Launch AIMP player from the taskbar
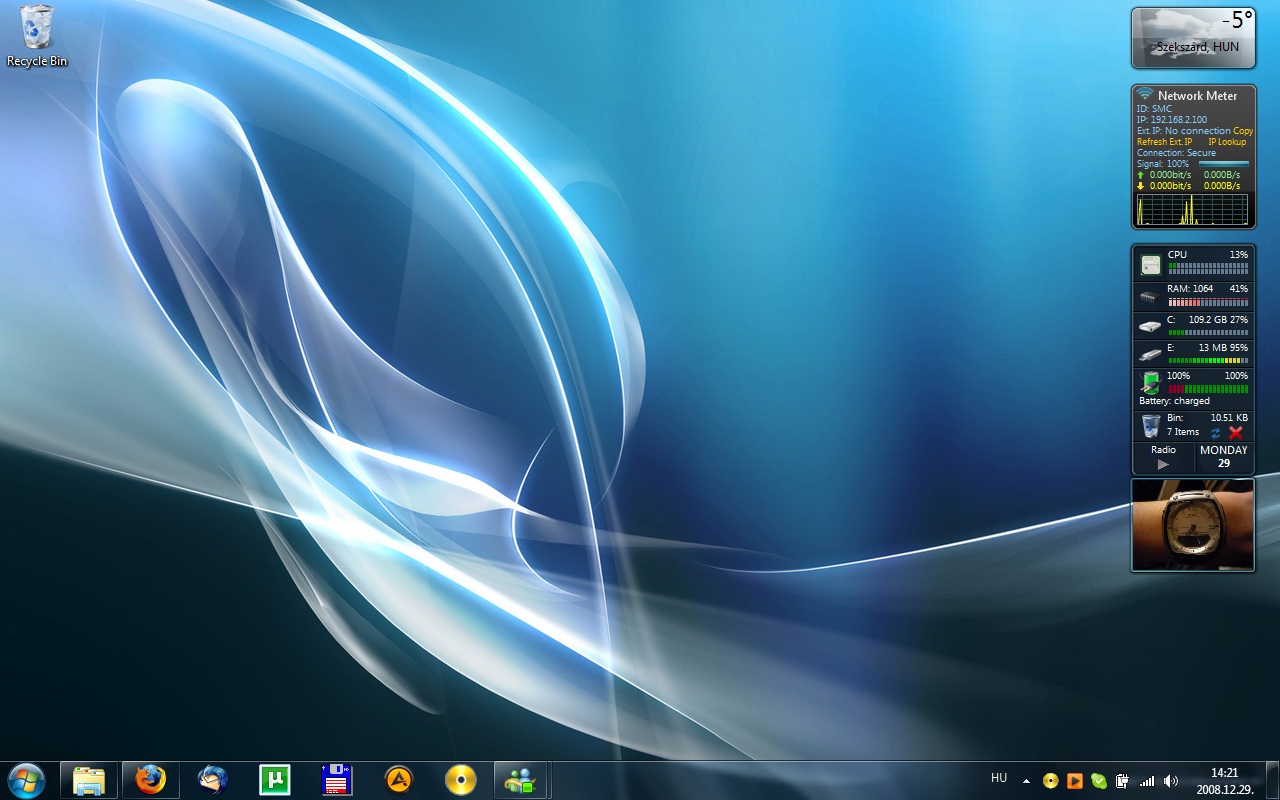Screen dimensions: 1280x800 [399, 779]
